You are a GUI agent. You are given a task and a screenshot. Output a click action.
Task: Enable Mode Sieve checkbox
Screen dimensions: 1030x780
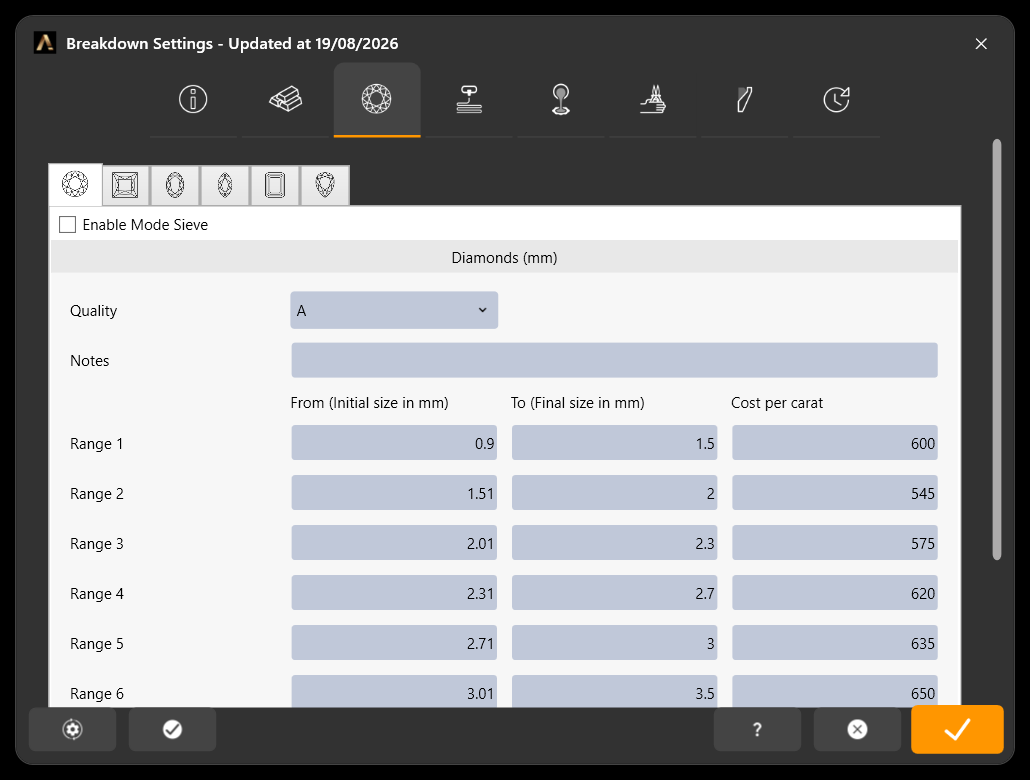tap(68, 225)
